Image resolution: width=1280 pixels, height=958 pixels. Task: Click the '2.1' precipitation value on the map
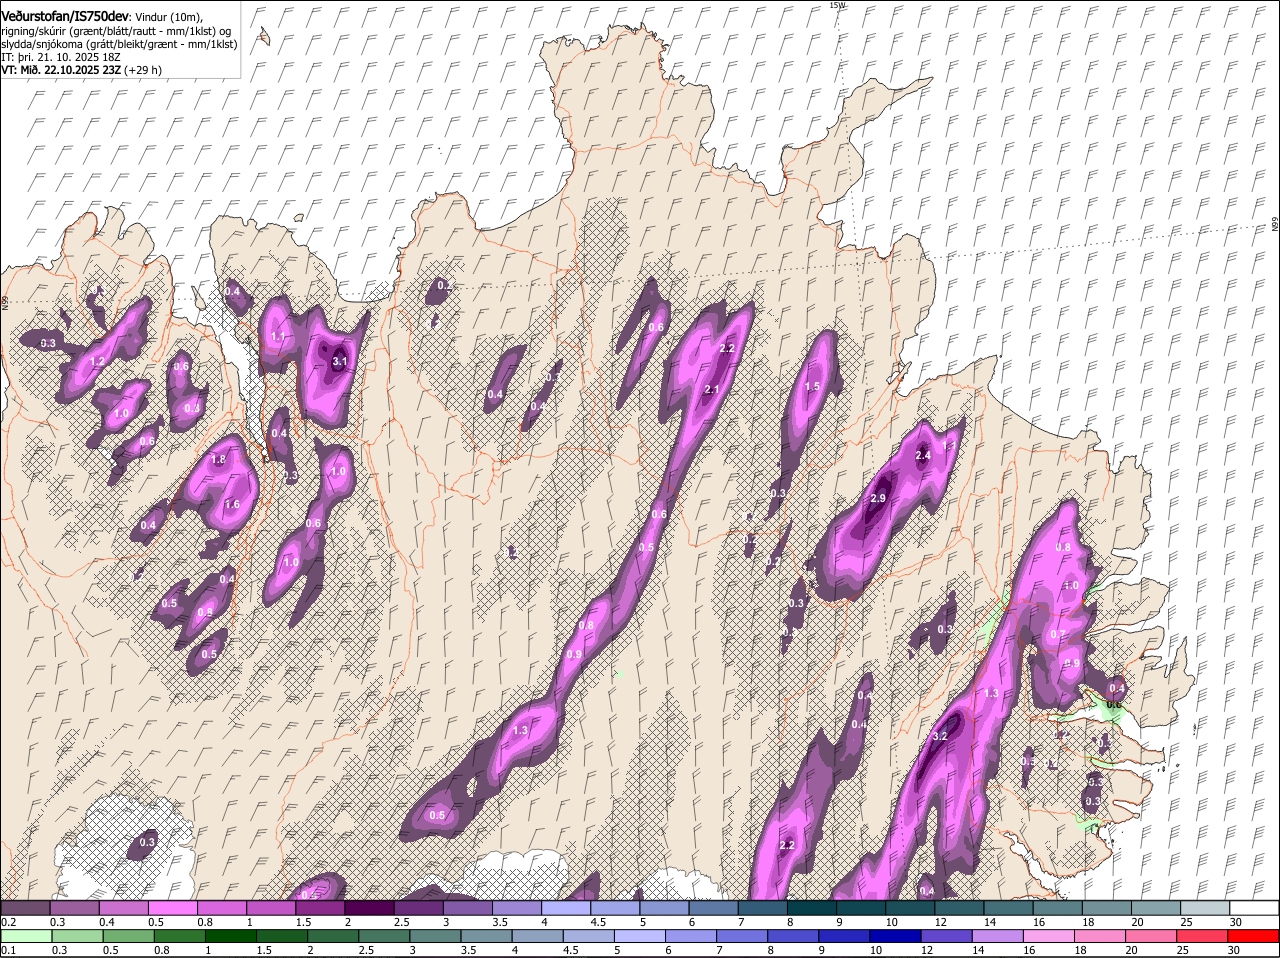click(713, 390)
